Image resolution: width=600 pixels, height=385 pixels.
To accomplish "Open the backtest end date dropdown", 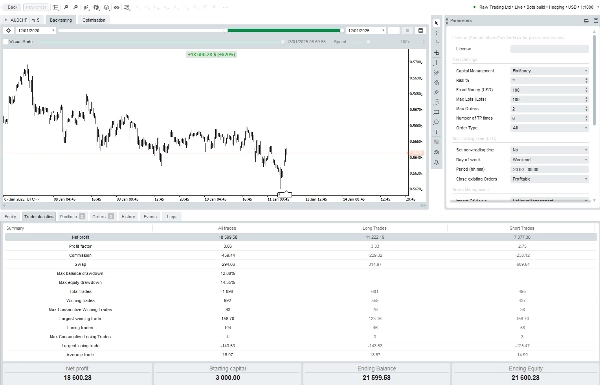I will pos(365,31).
